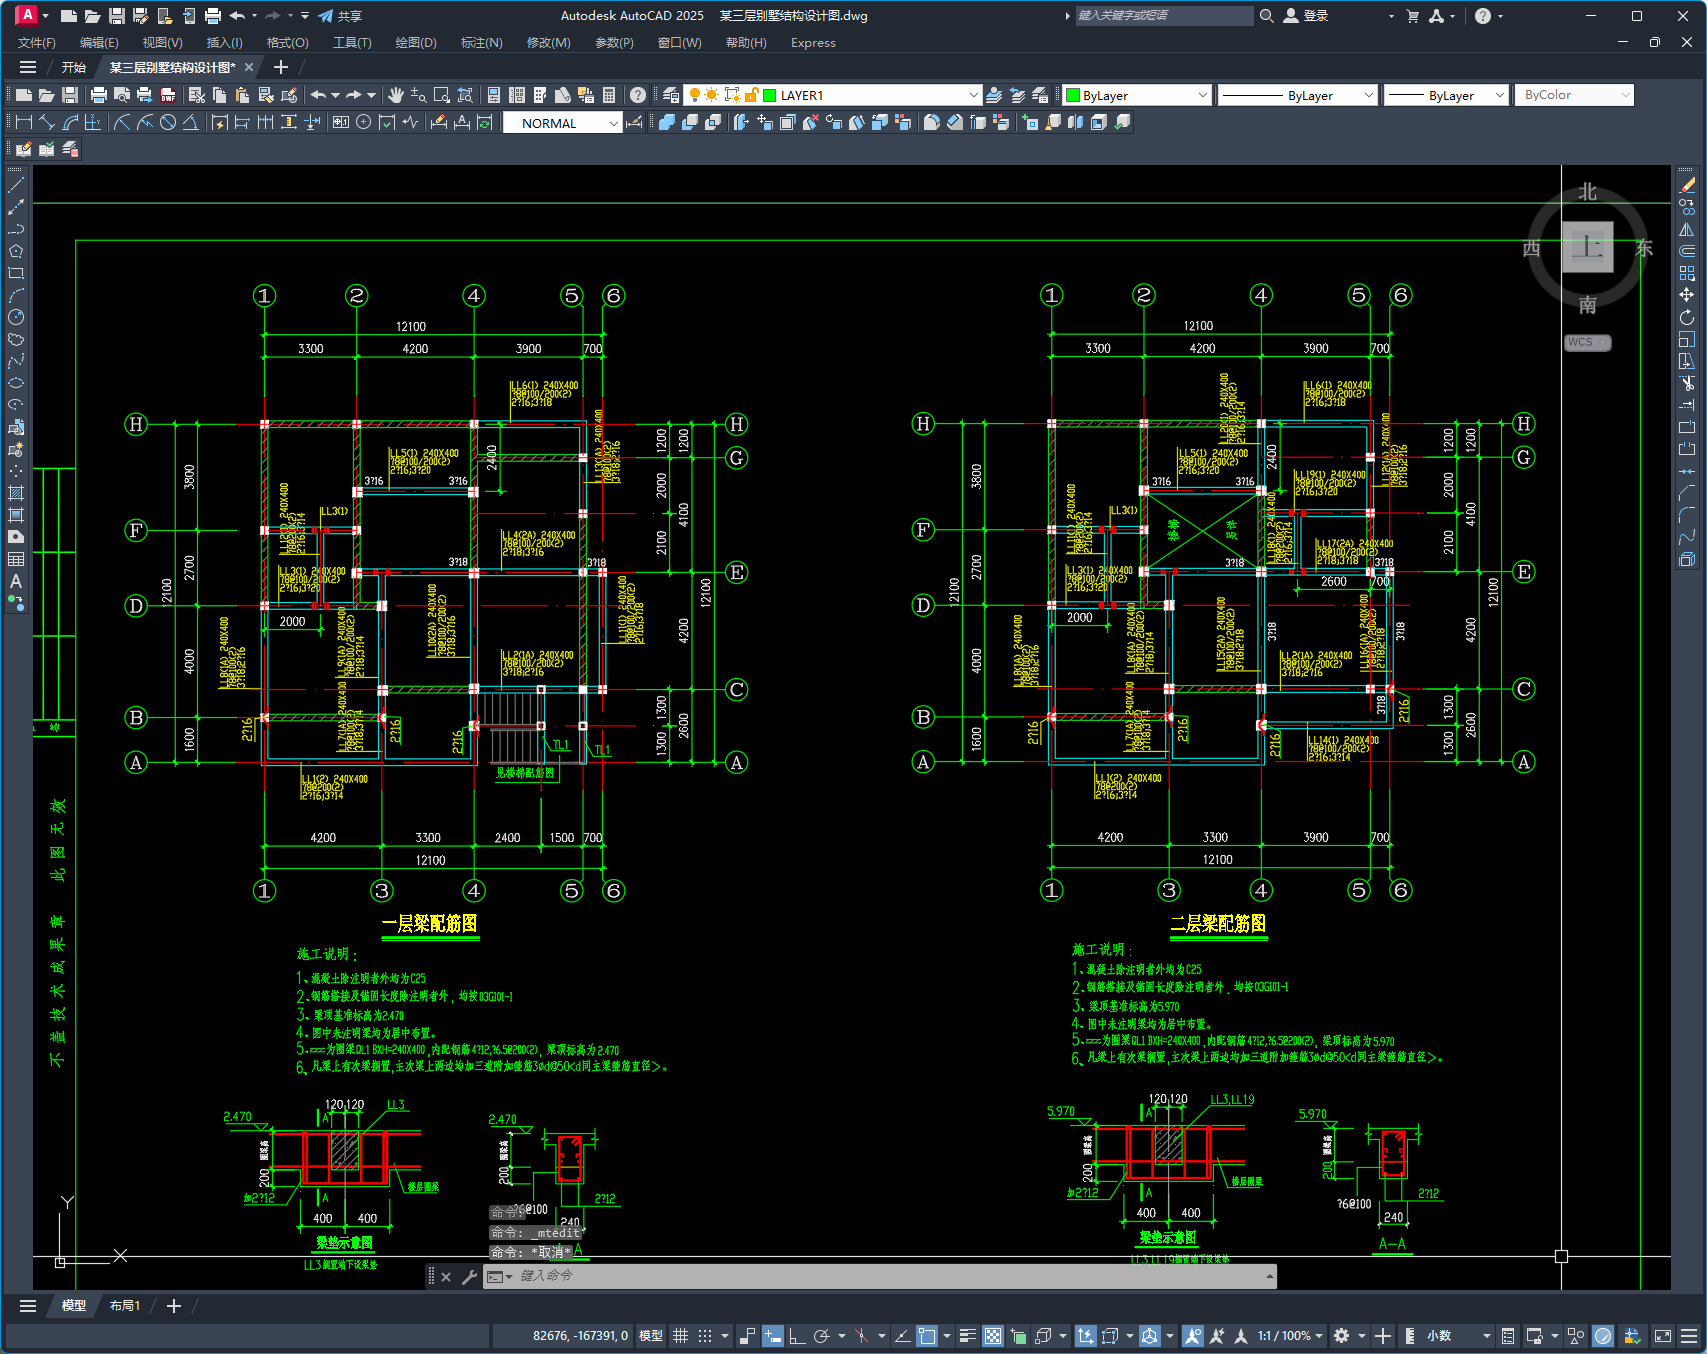Viewport: 1707px width, 1354px height.
Task: Open the Autodesk App Store cart icon
Action: [1412, 16]
